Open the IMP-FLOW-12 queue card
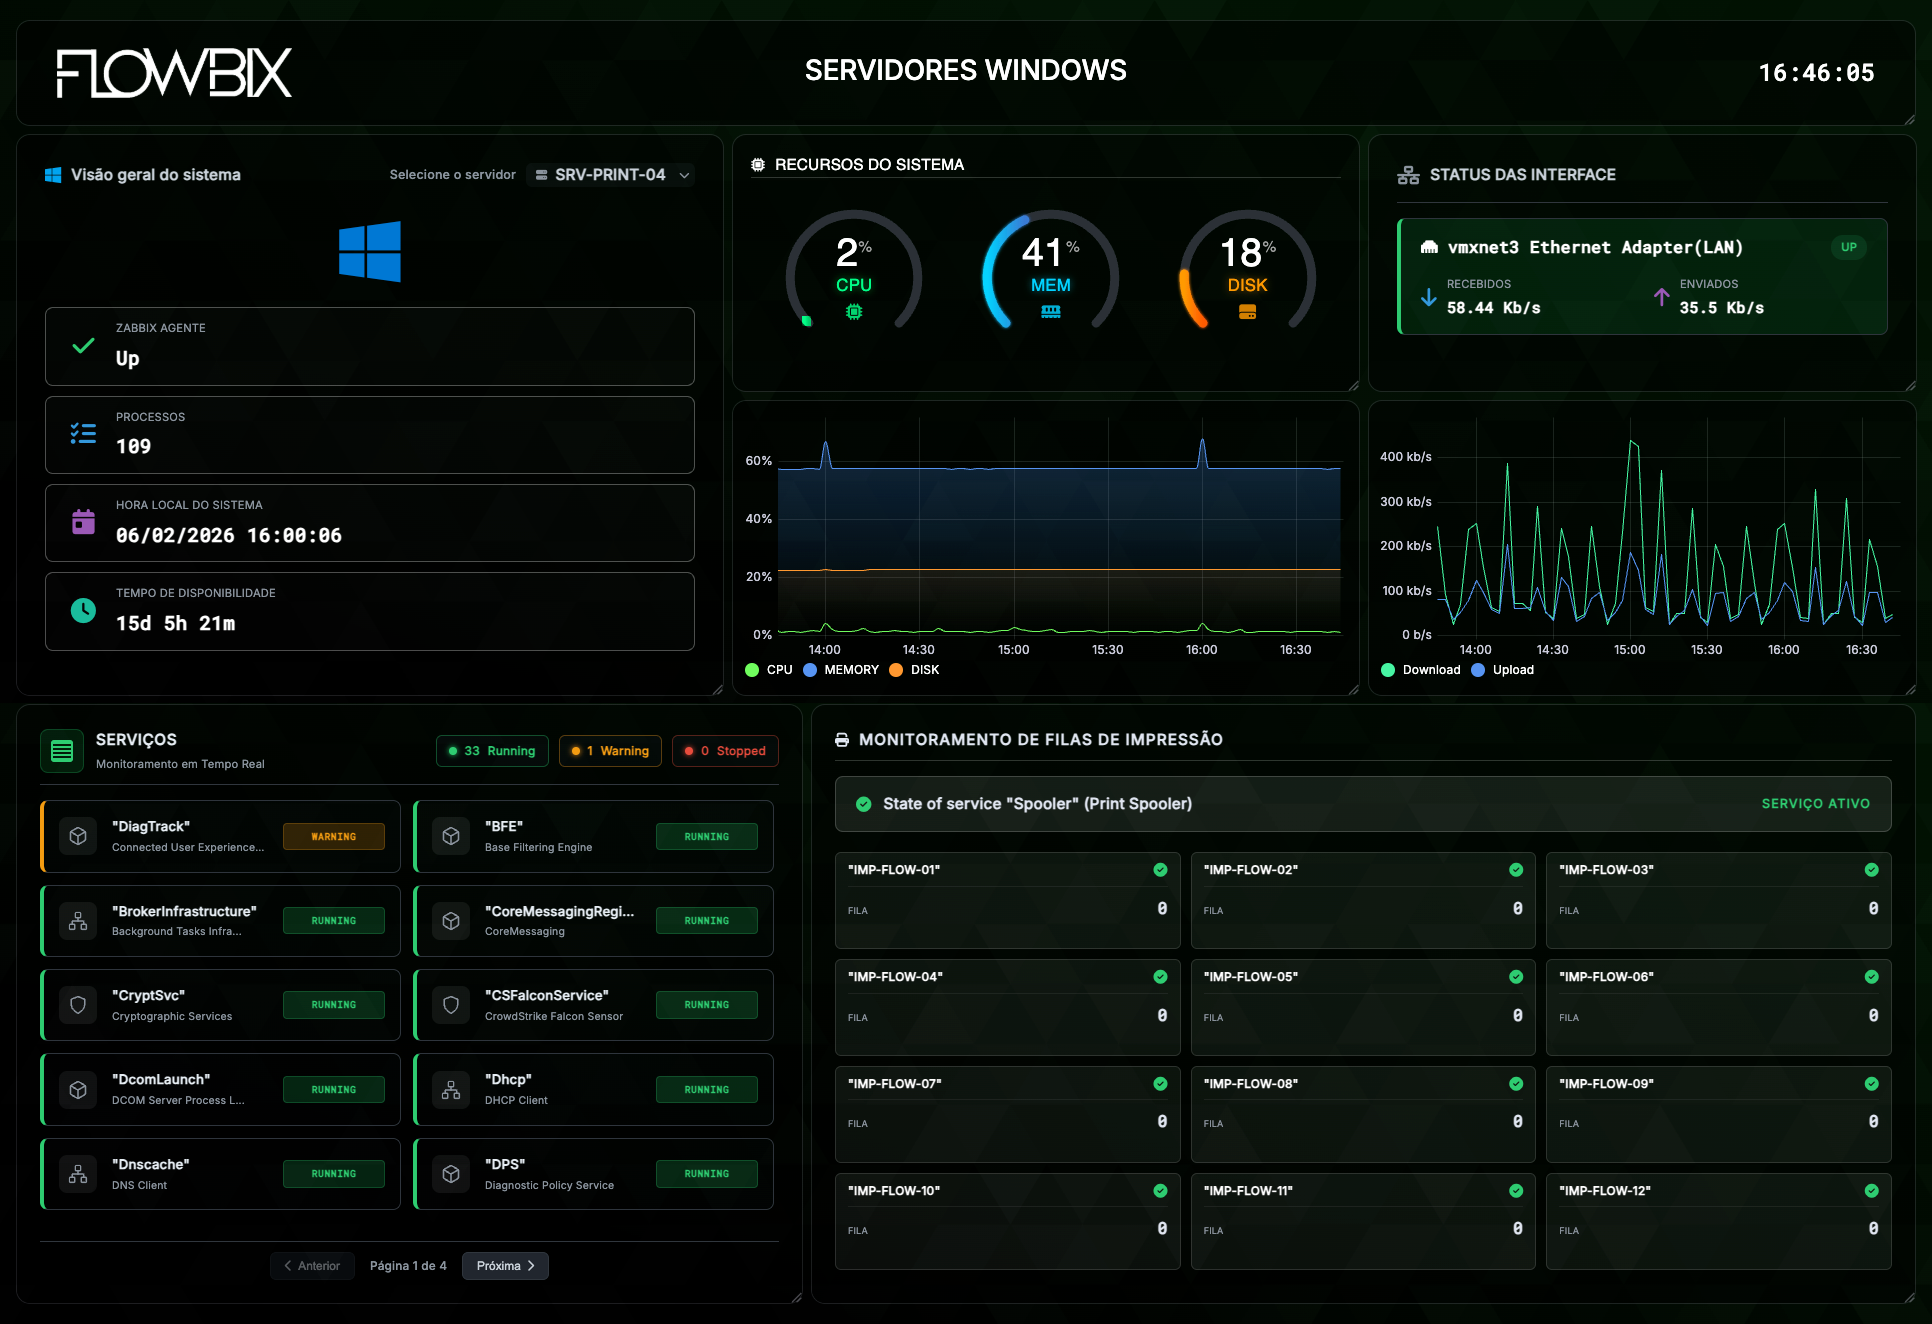Image resolution: width=1932 pixels, height=1324 pixels. pos(1719,1221)
